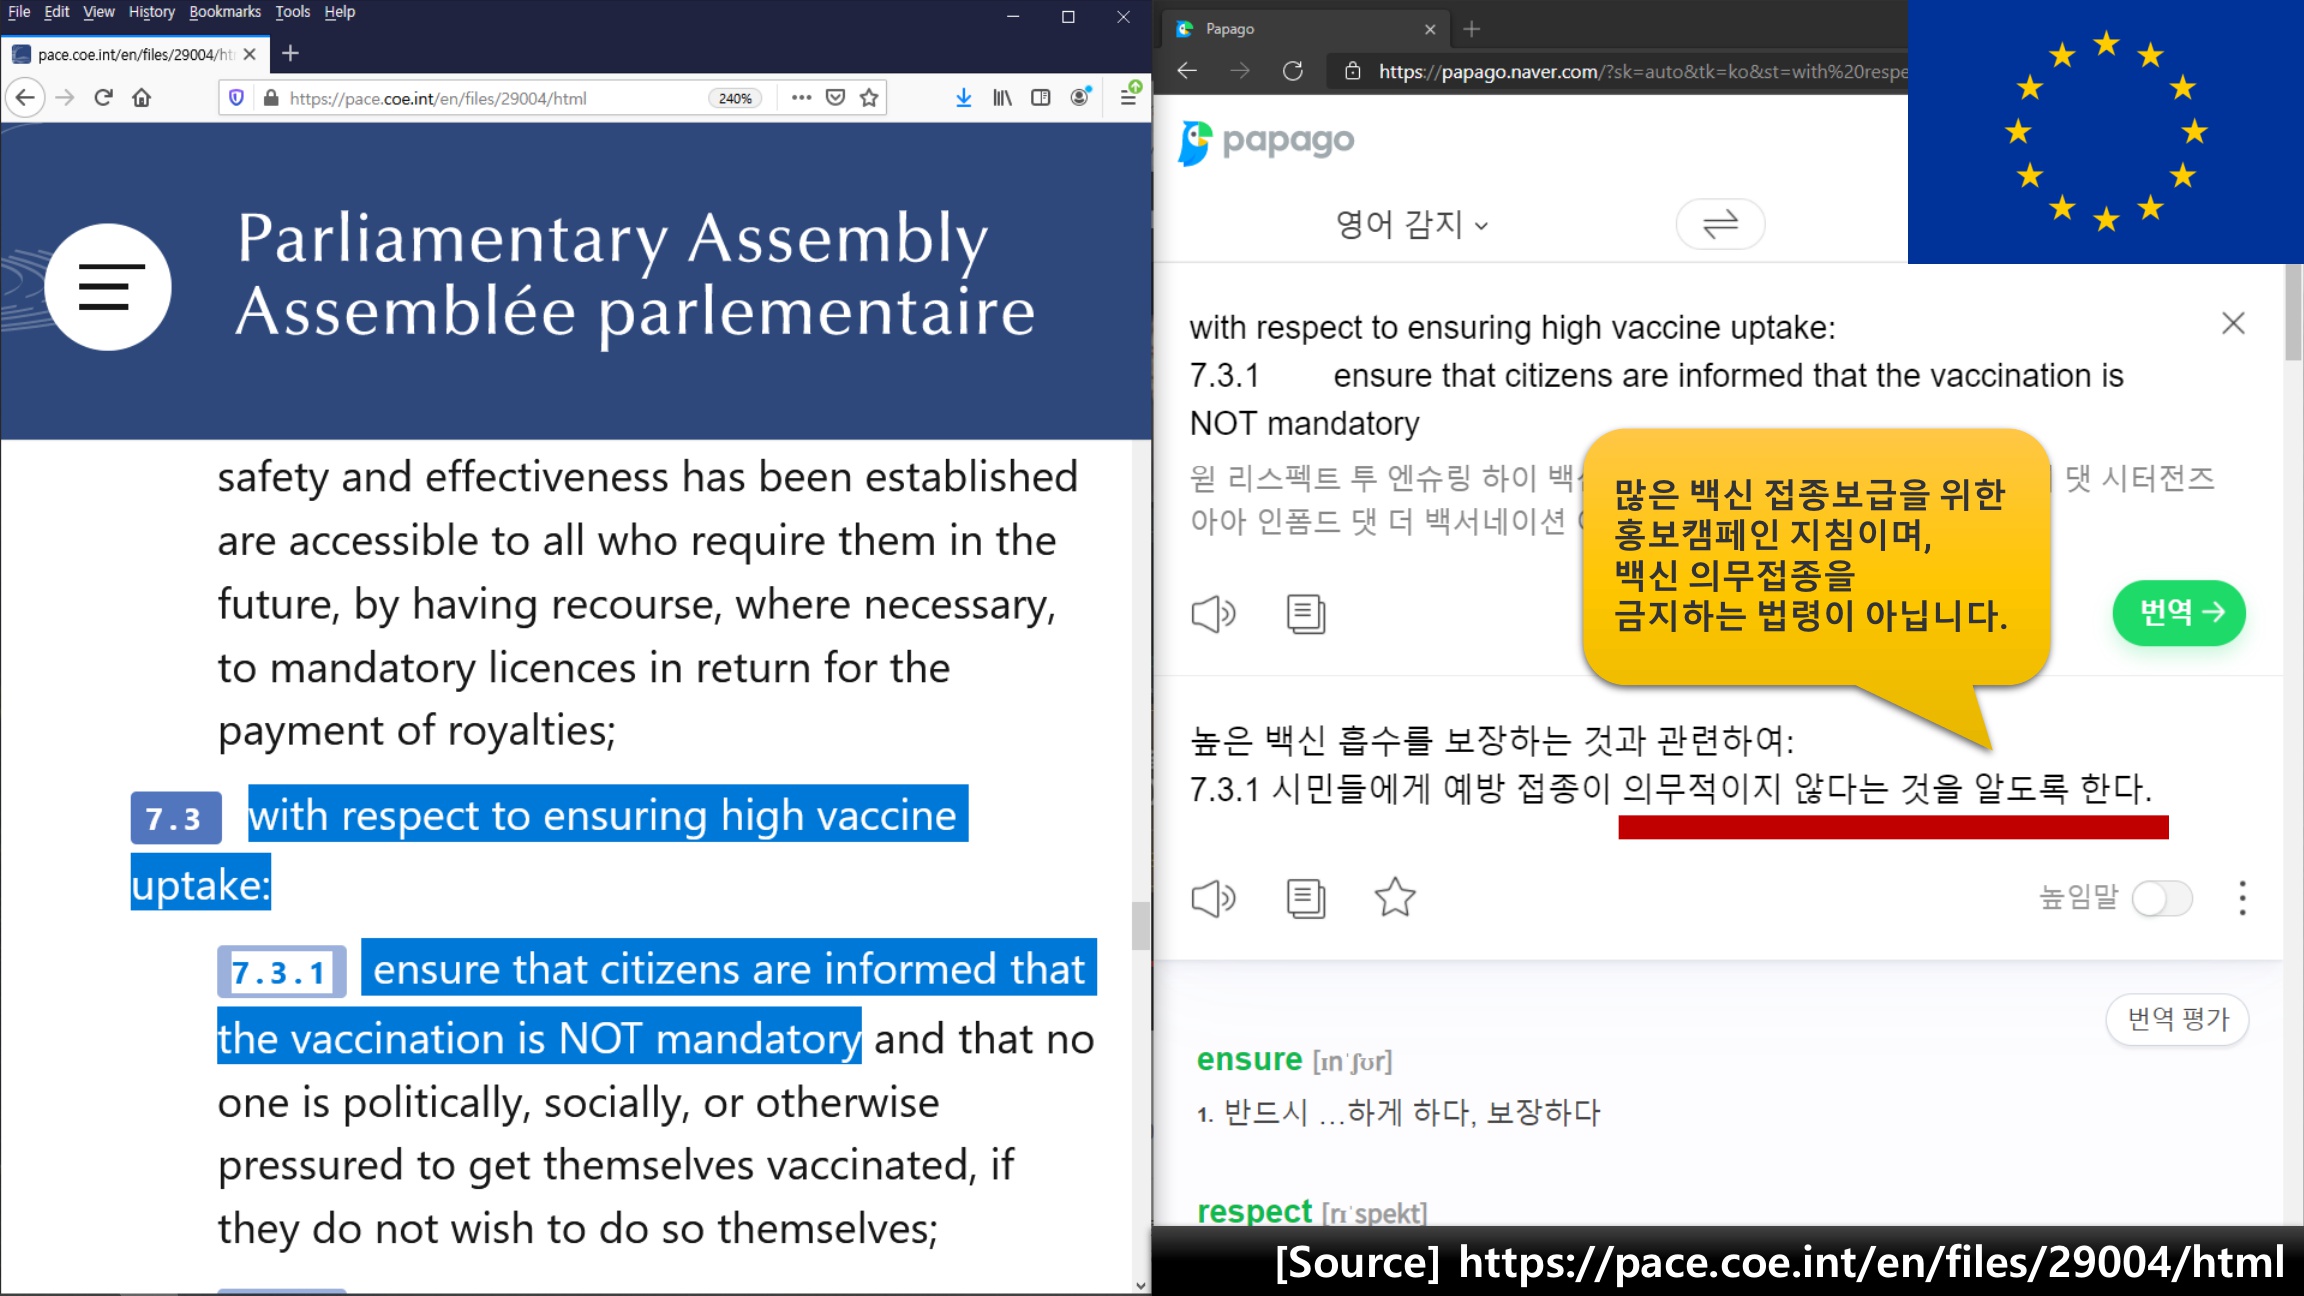Click the 'ensure' dictionary word link
2304x1296 pixels.
click(1249, 1059)
